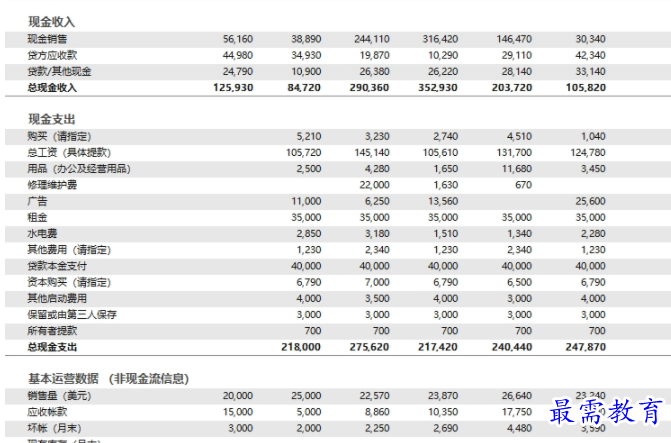This screenshot has width=671, height=443.
Task: Click the 6,500 capital purchase cell
Action: tap(520, 282)
